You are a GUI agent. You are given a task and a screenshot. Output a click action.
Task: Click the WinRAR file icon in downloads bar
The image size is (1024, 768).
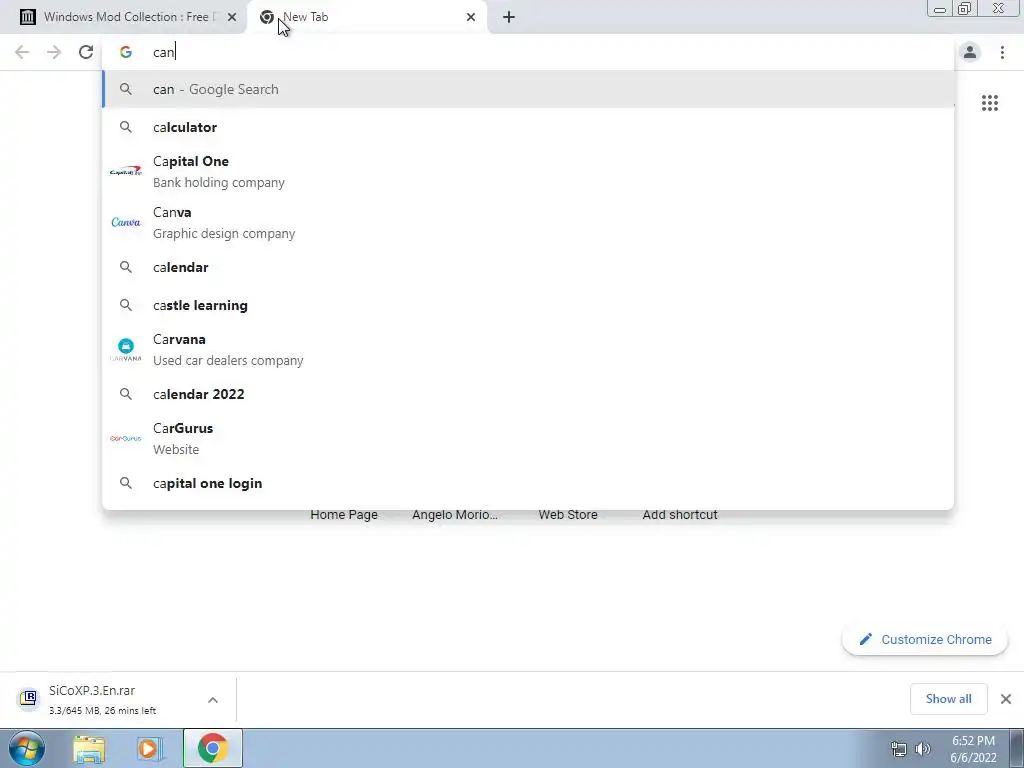[x=28, y=699]
